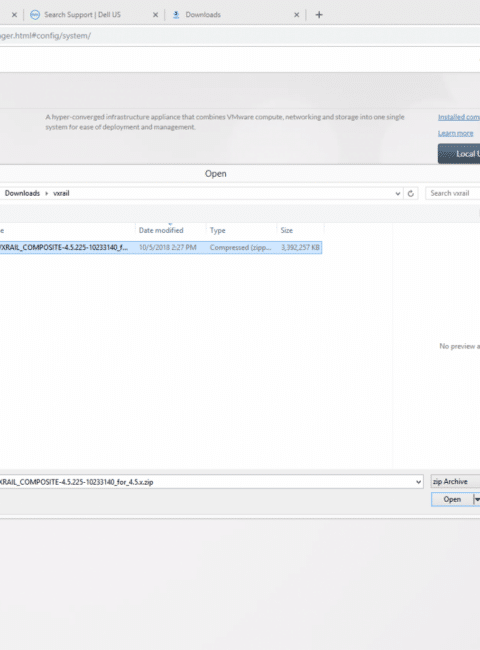Click the Open button
480x650 pixels.
pyautogui.click(x=452, y=499)
